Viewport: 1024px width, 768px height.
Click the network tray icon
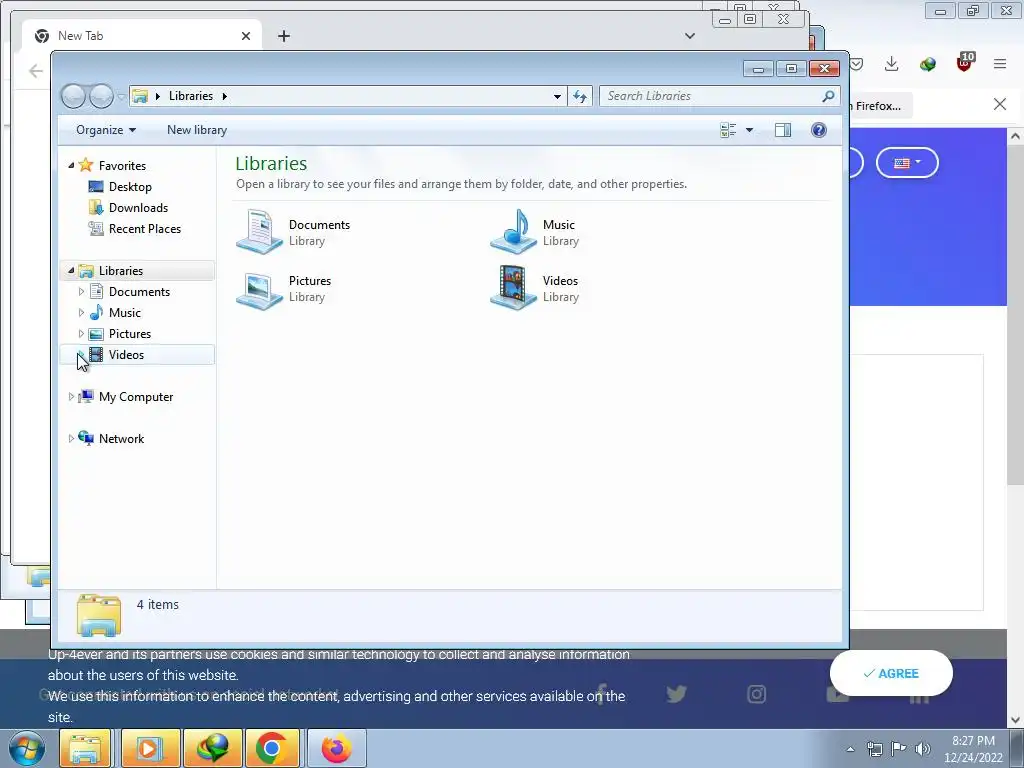[874, 749]
